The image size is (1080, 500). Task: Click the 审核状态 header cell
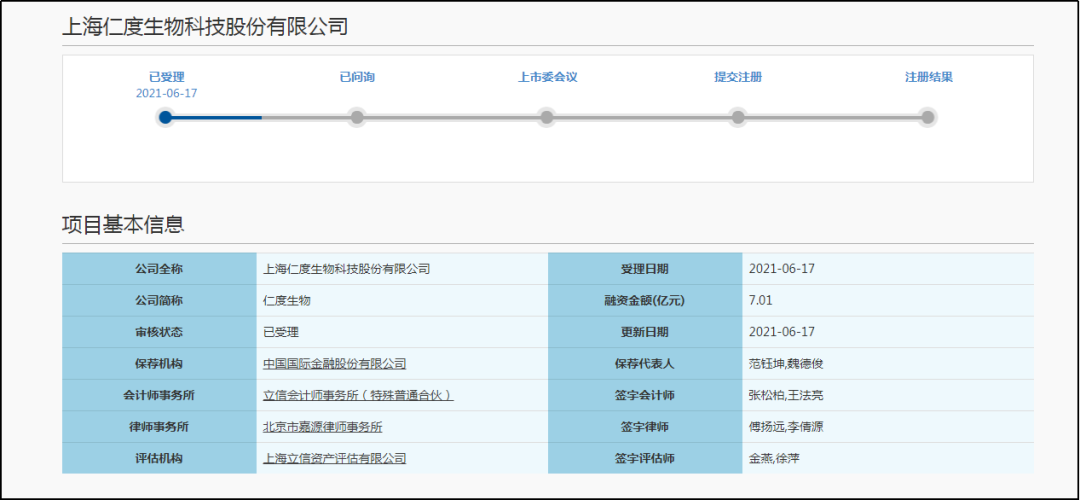159,332
